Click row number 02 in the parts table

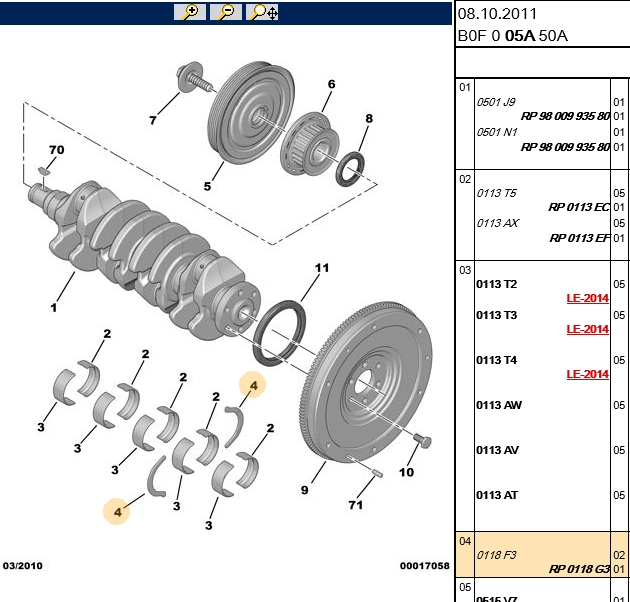(x=465, y=179)
